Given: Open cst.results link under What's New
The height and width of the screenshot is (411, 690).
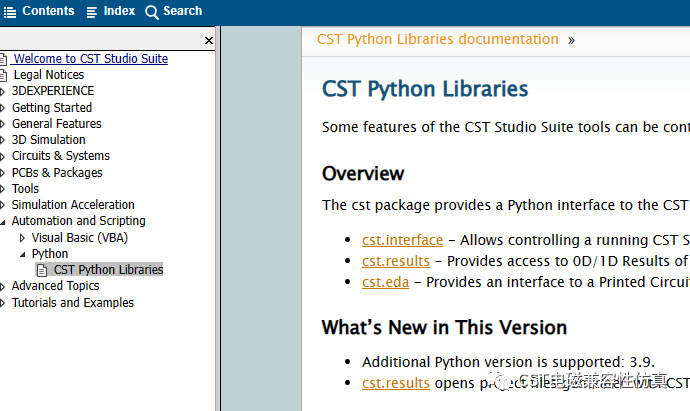Looking at the screenshot, I should [x=396, y=383].
